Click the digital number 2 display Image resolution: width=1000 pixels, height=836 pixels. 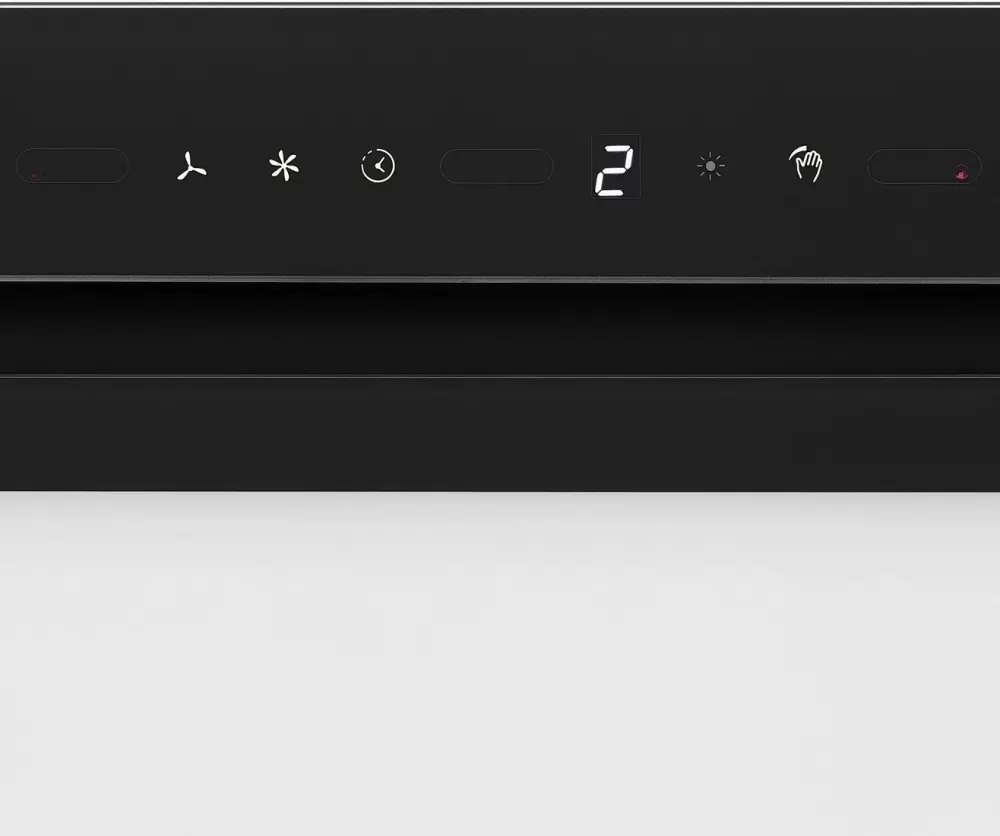[615, 166]
